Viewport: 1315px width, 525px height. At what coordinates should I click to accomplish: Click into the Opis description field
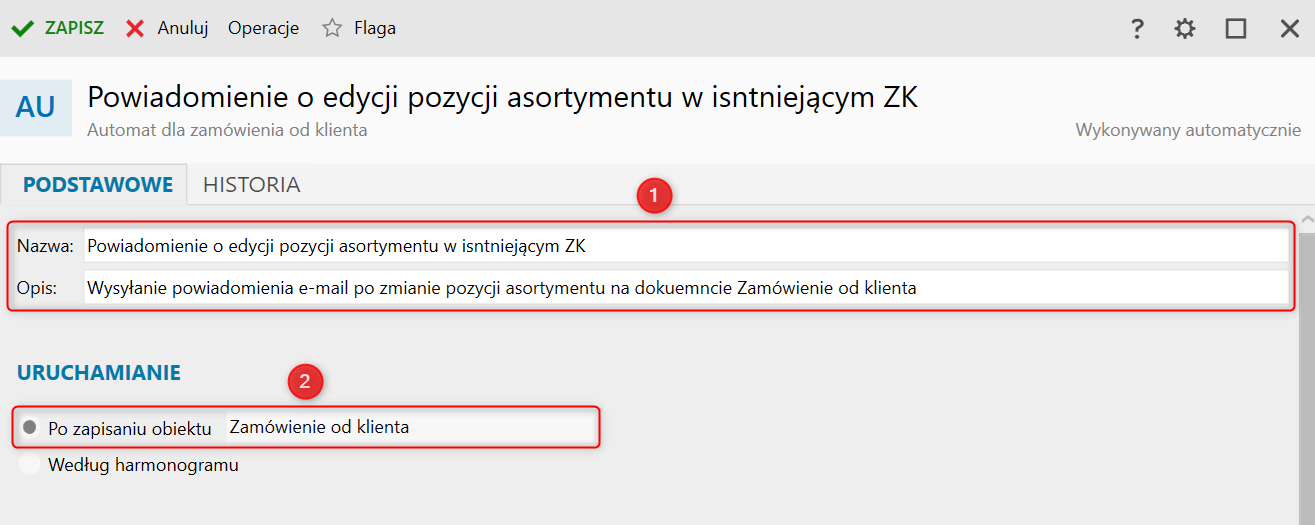click(685, 289)
